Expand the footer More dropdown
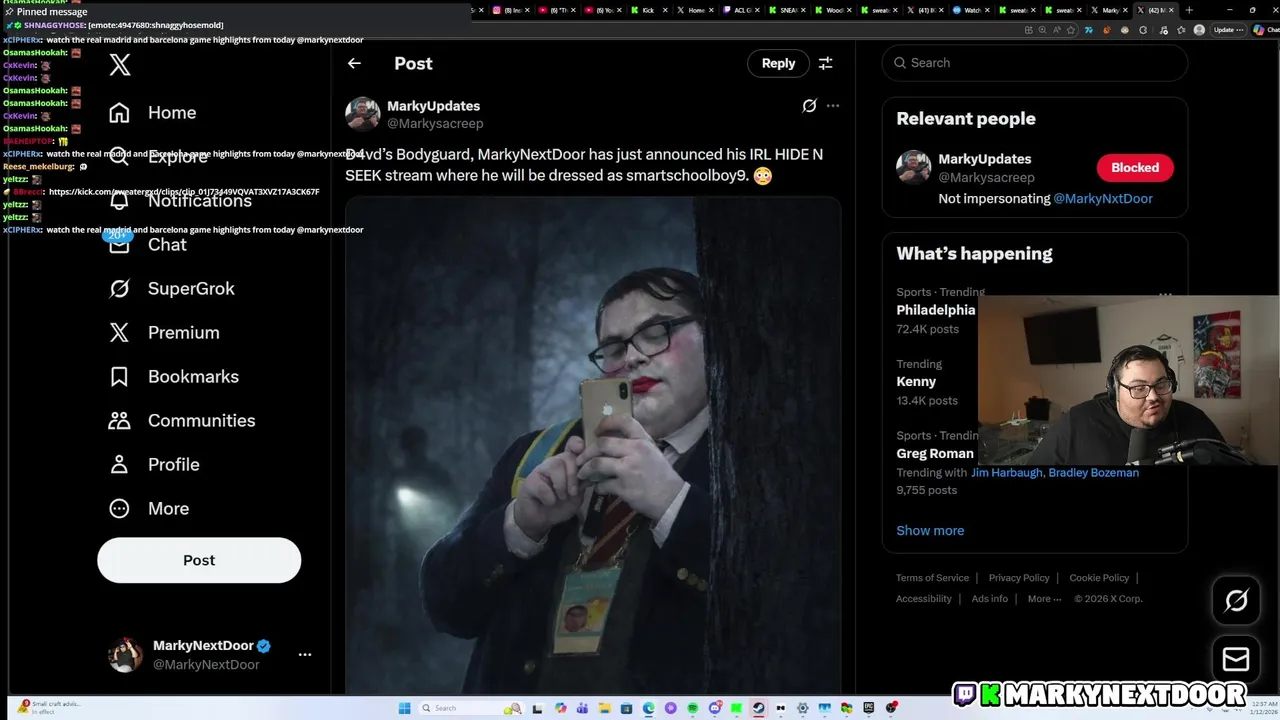Image resolution: width=1280 pixels, height=720 pixels. (1045, 599)
